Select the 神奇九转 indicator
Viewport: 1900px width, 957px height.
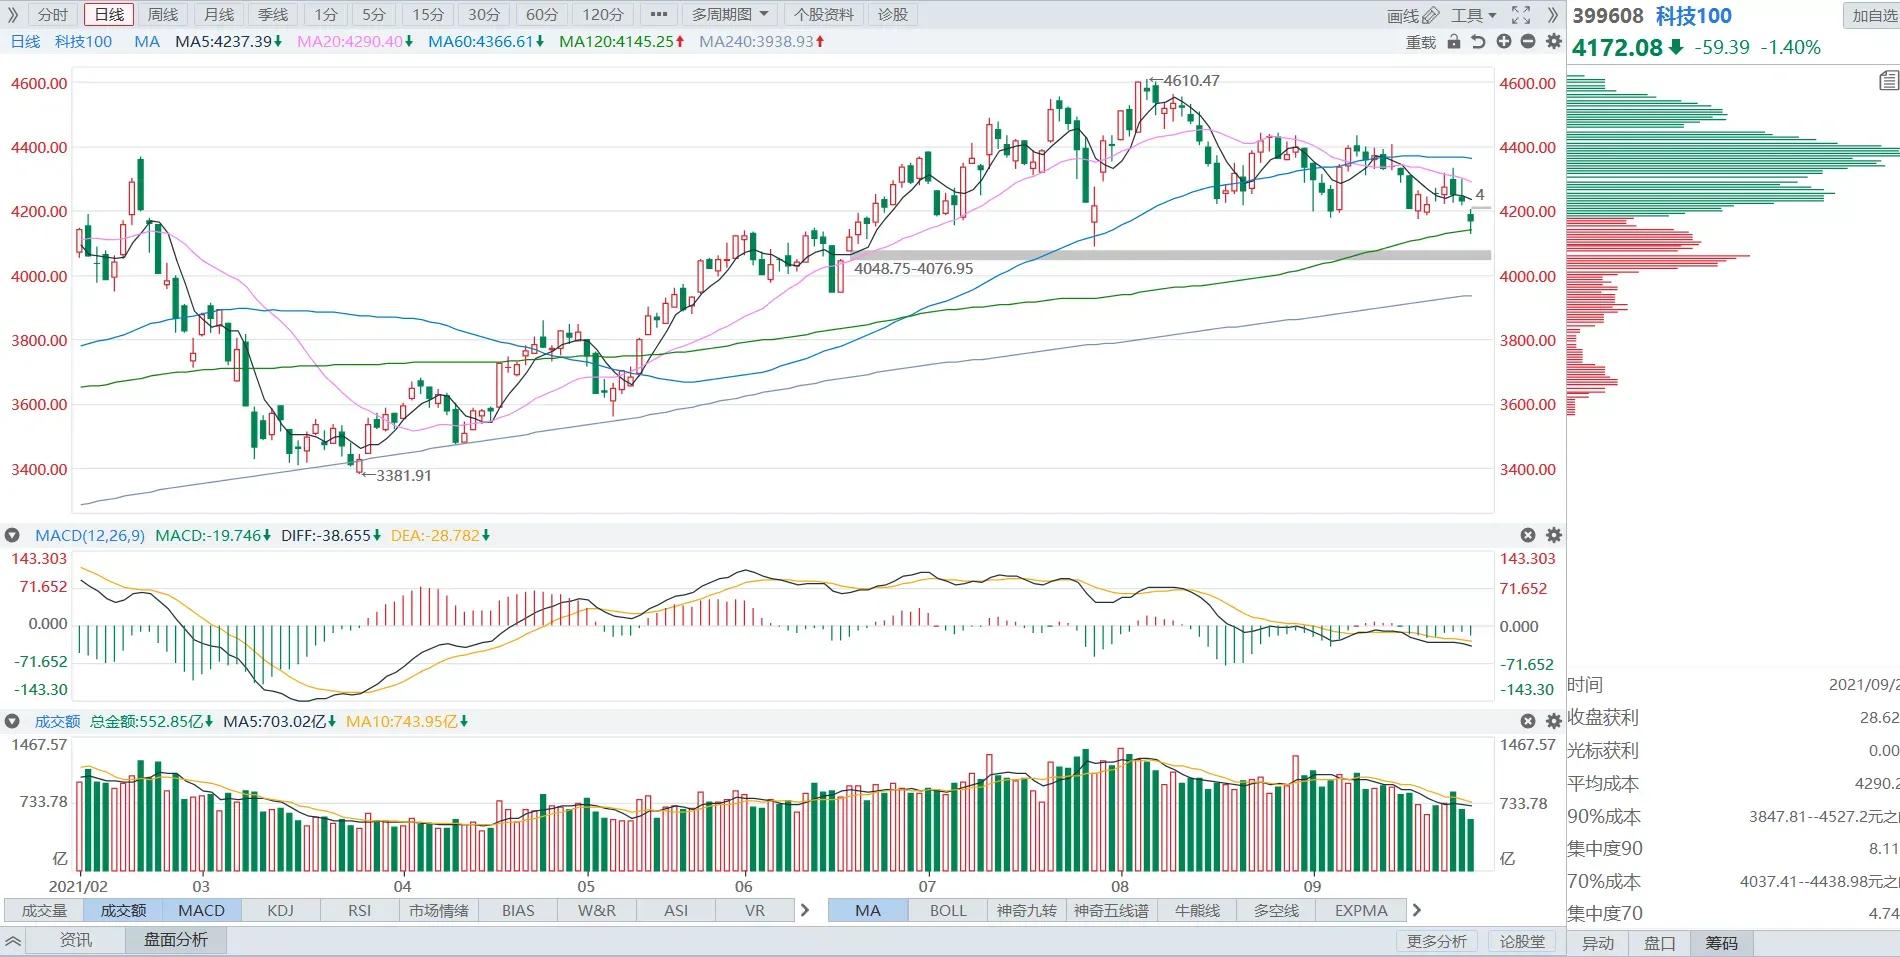click(1027, 911)
